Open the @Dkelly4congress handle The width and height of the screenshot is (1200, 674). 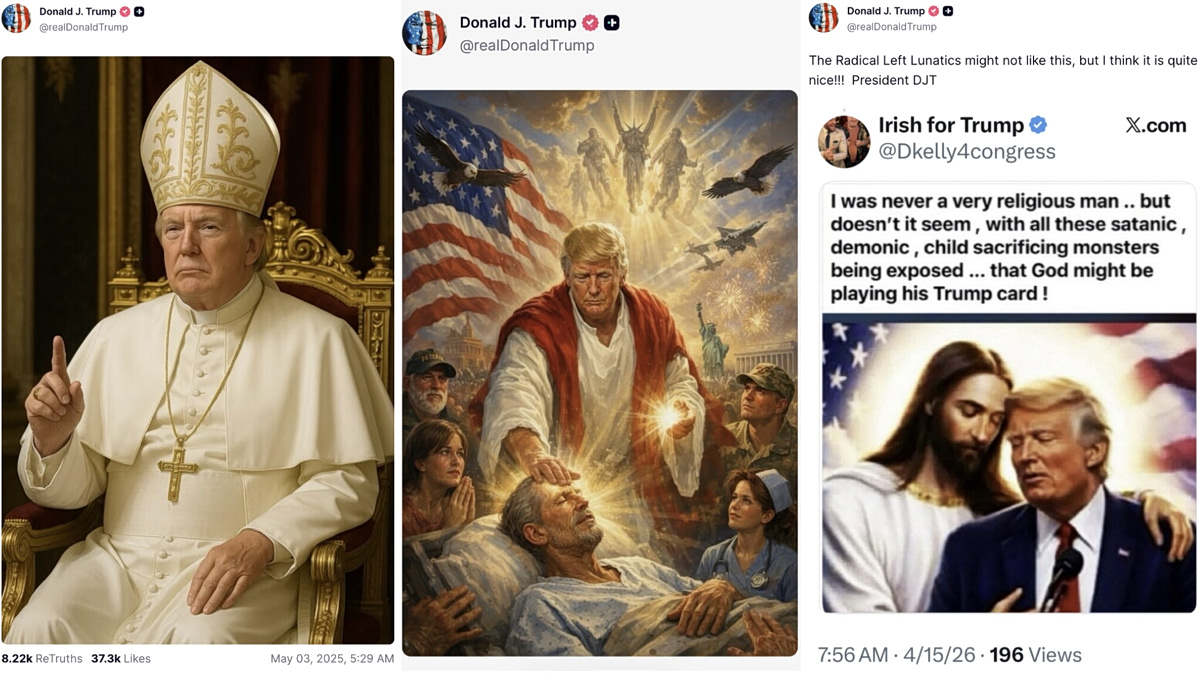coord(966,152)
